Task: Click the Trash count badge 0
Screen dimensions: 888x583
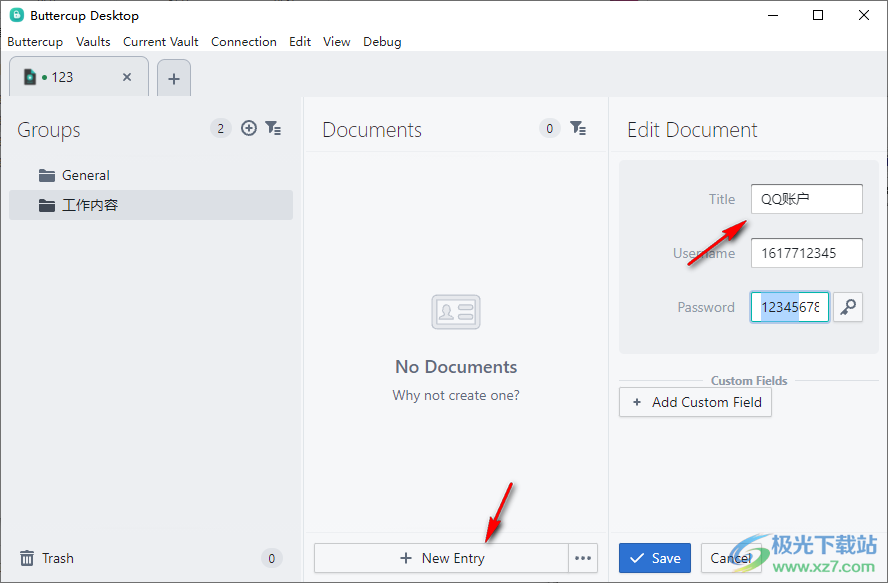Action: pos(271,559)
